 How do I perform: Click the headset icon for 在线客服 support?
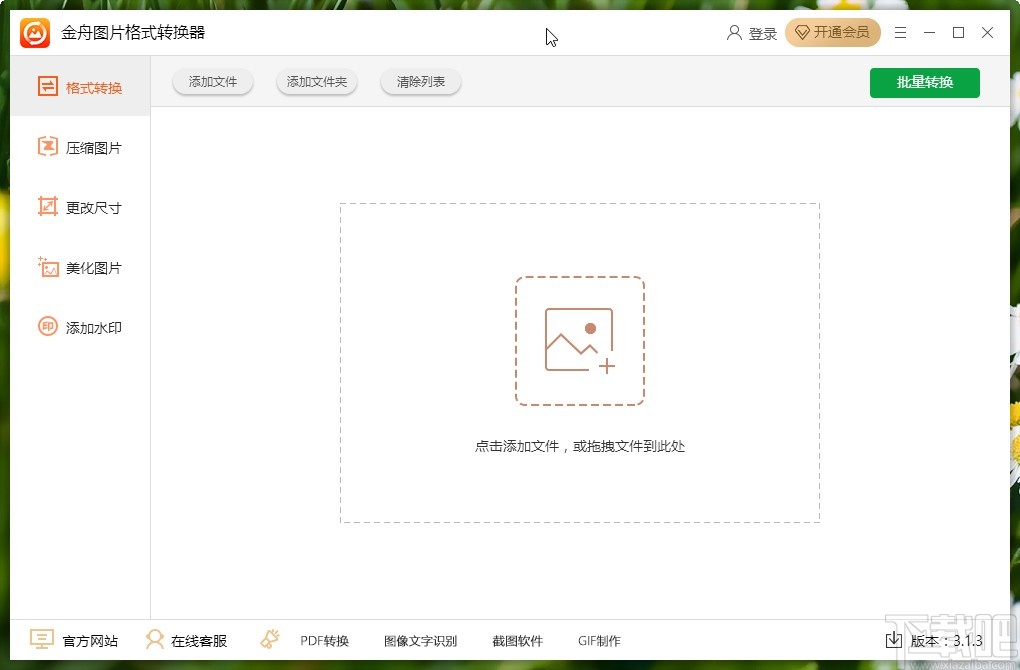tap(155, 640)
